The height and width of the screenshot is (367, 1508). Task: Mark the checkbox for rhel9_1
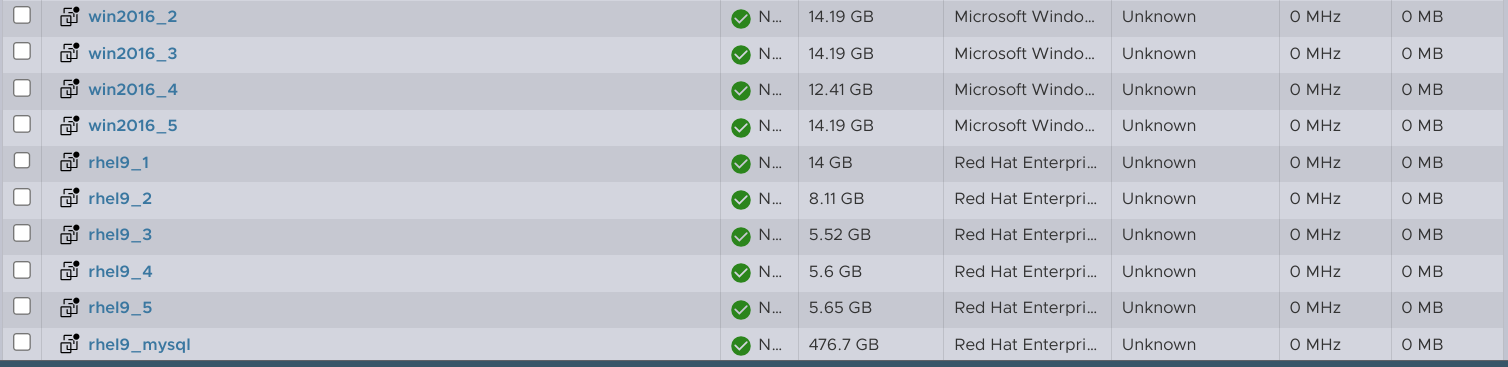click(x=22, y=160)
